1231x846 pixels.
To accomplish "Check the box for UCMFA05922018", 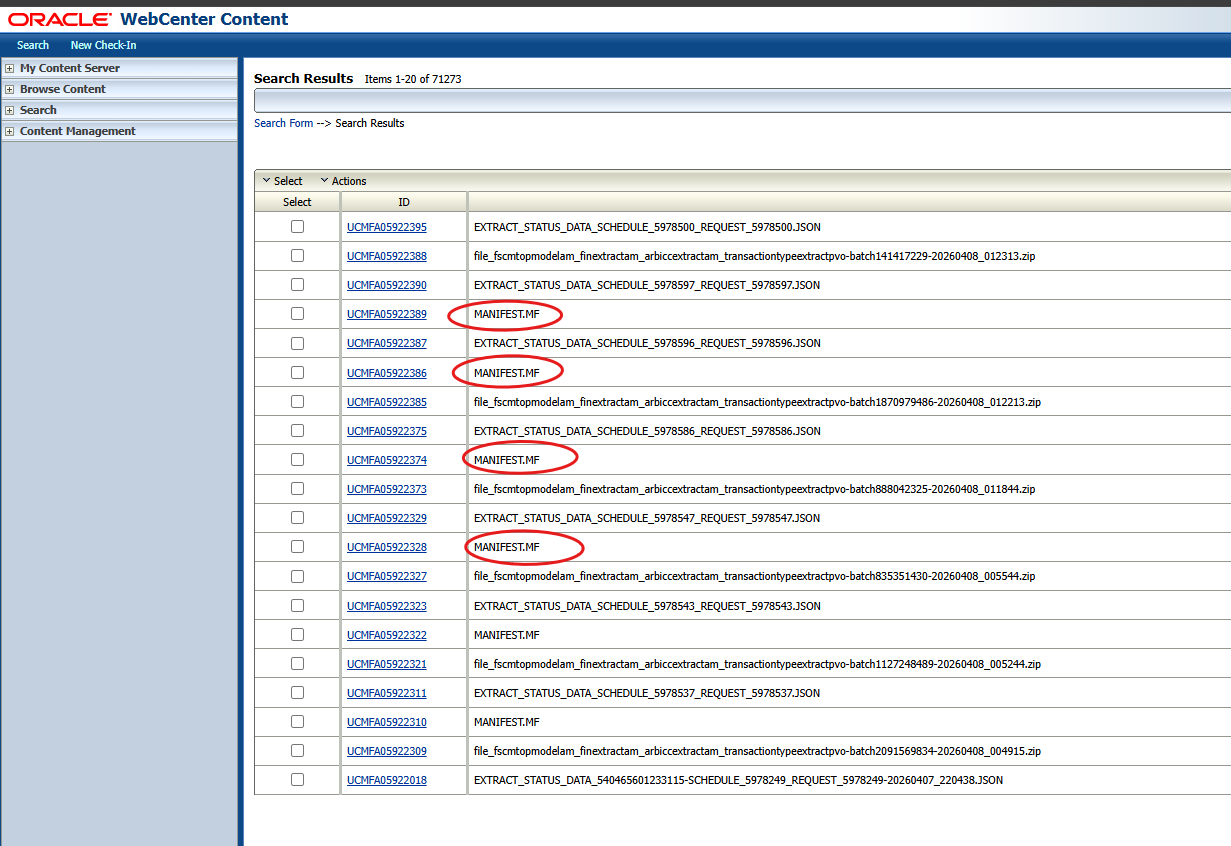I will pyautogui.click(x=297, y=779).
